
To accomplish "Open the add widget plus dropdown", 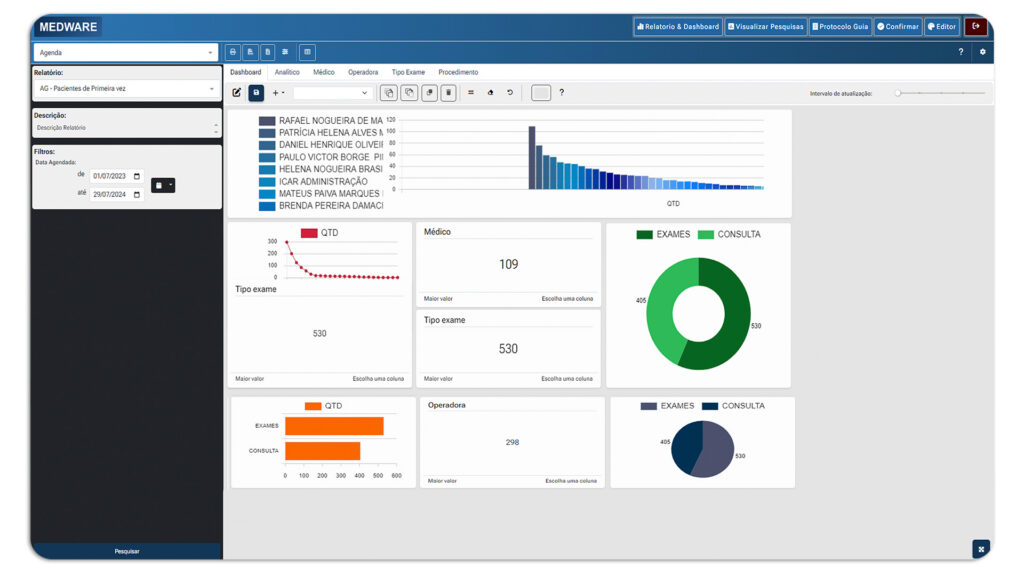I will (x=278, y=93).
